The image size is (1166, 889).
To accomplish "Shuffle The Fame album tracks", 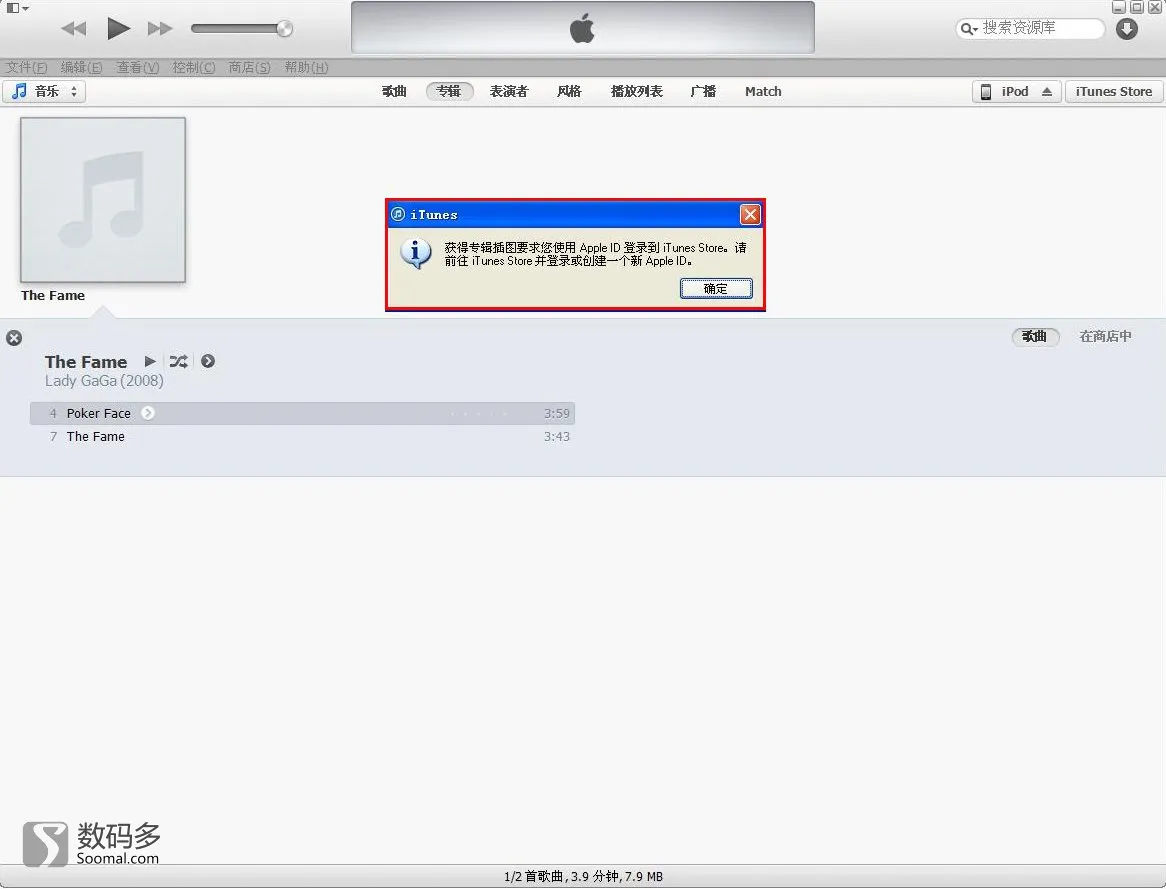I will pos(178,362).
